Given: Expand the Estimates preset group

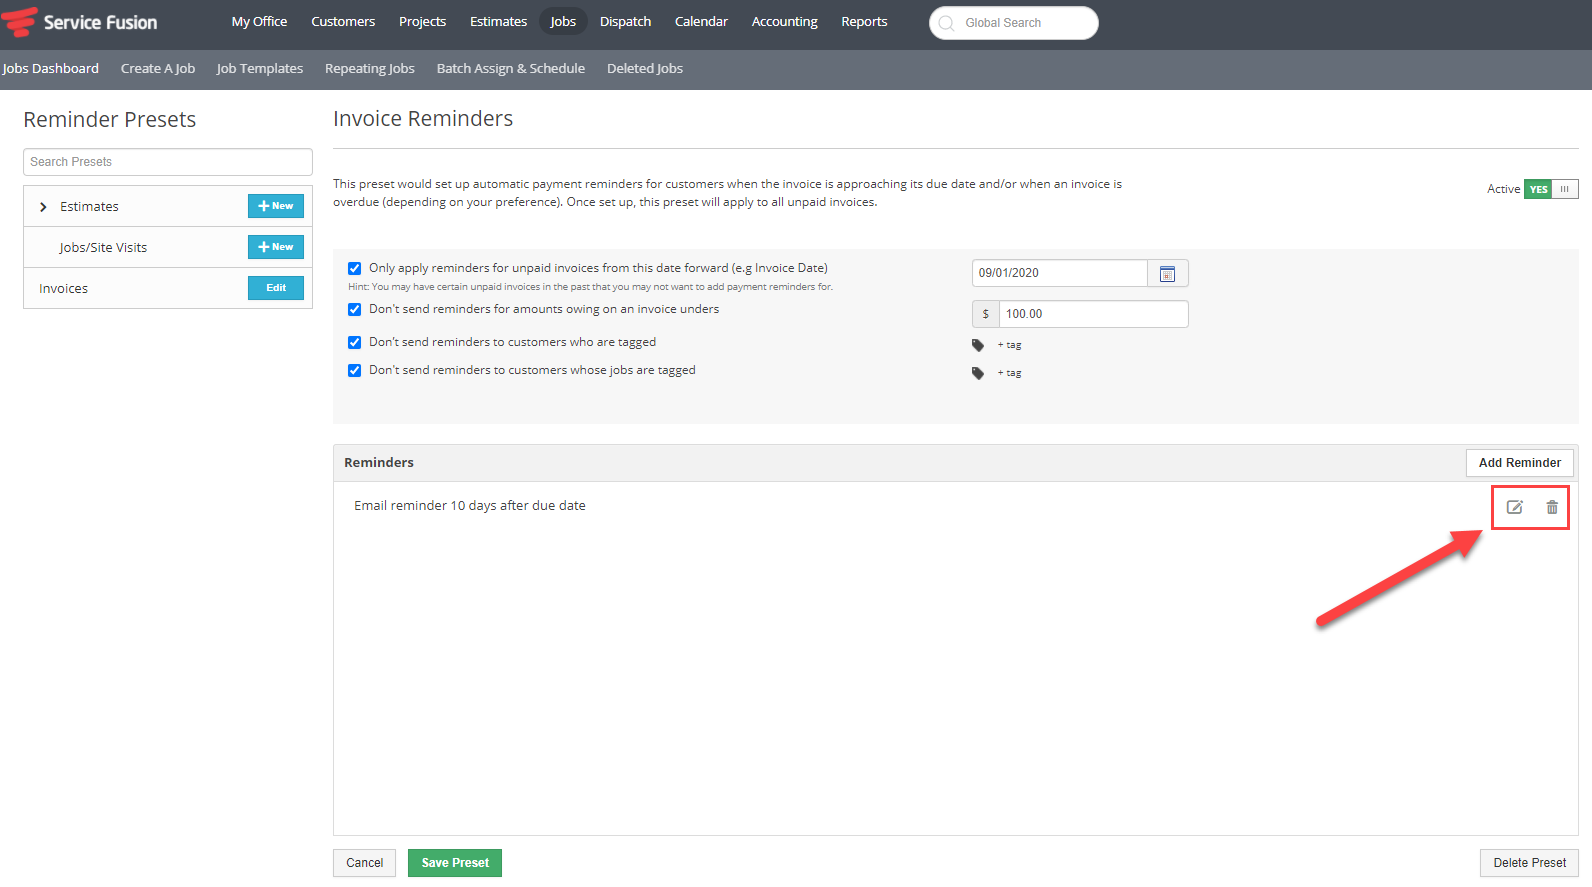Looking at the screenshot, I should tap(43, 207).
